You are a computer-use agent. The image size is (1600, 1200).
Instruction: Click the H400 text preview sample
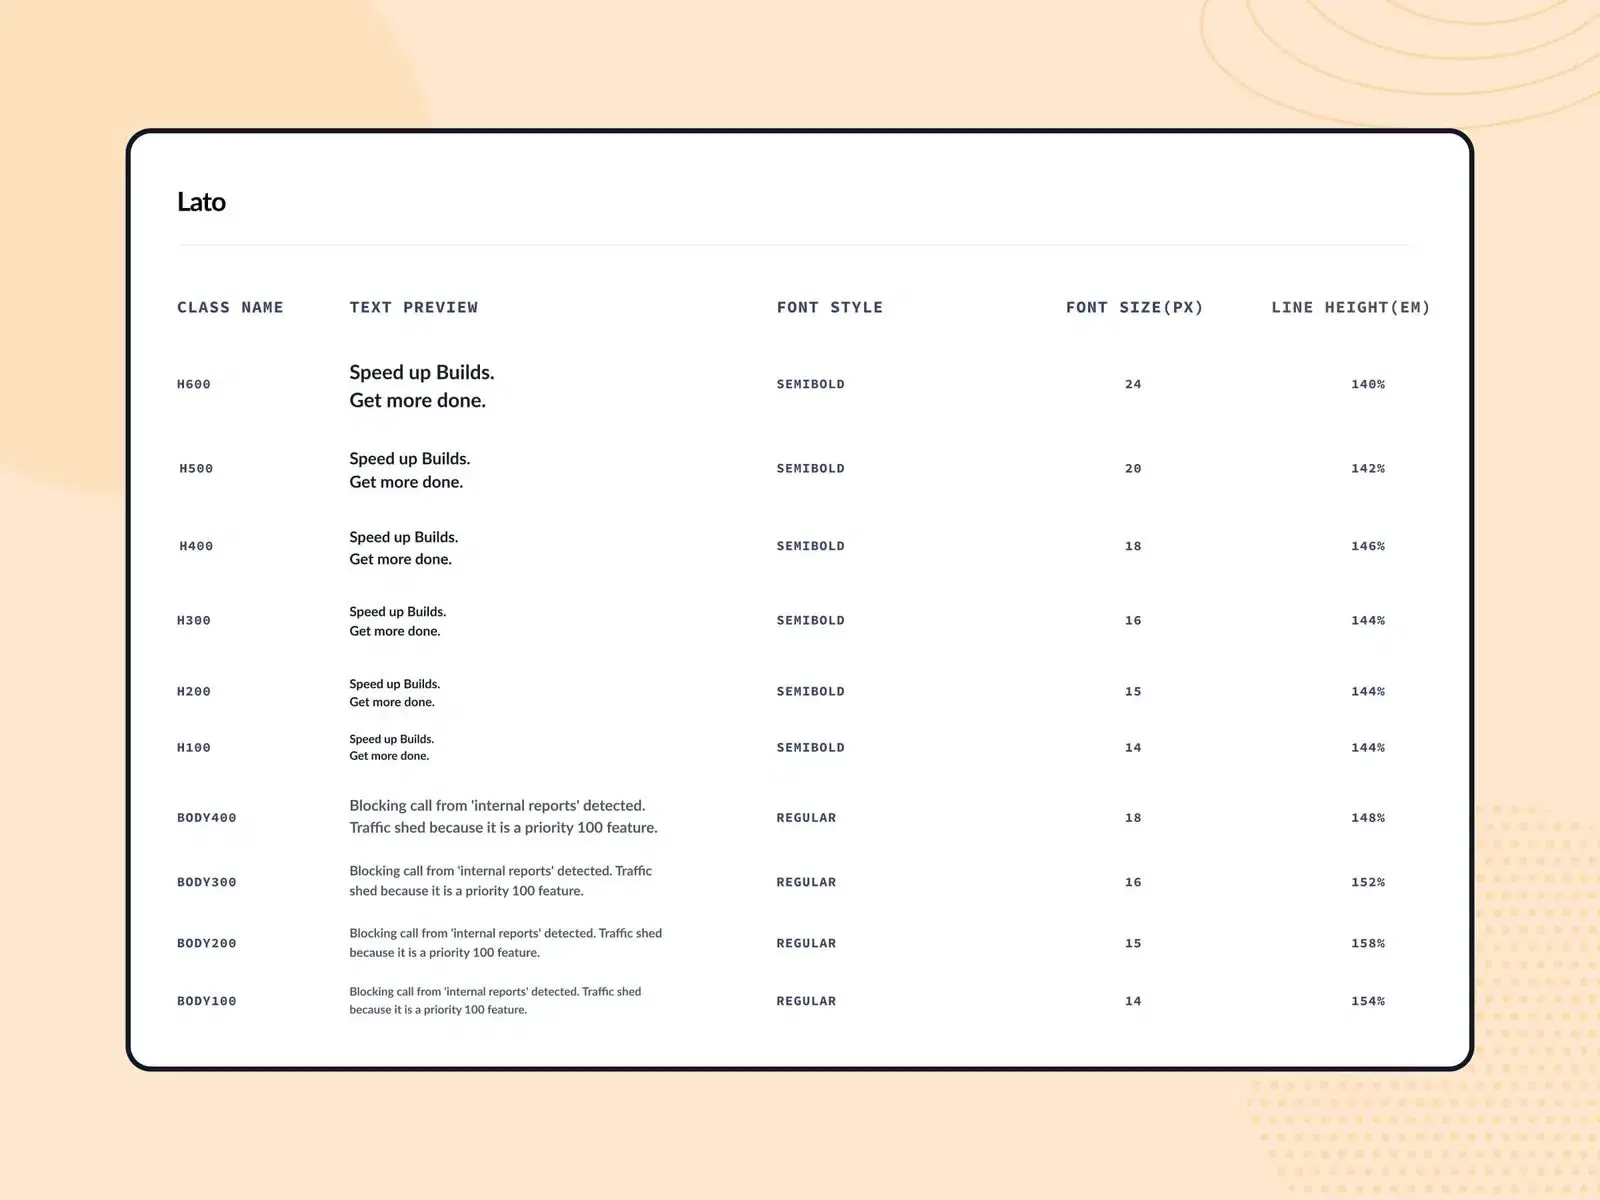[404, 548]
